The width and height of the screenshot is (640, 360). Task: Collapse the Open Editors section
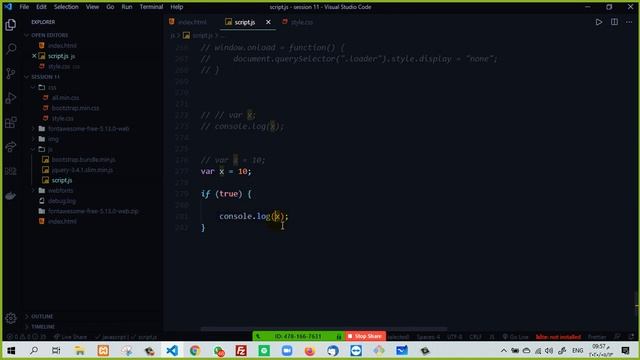[x=49, y=35]
